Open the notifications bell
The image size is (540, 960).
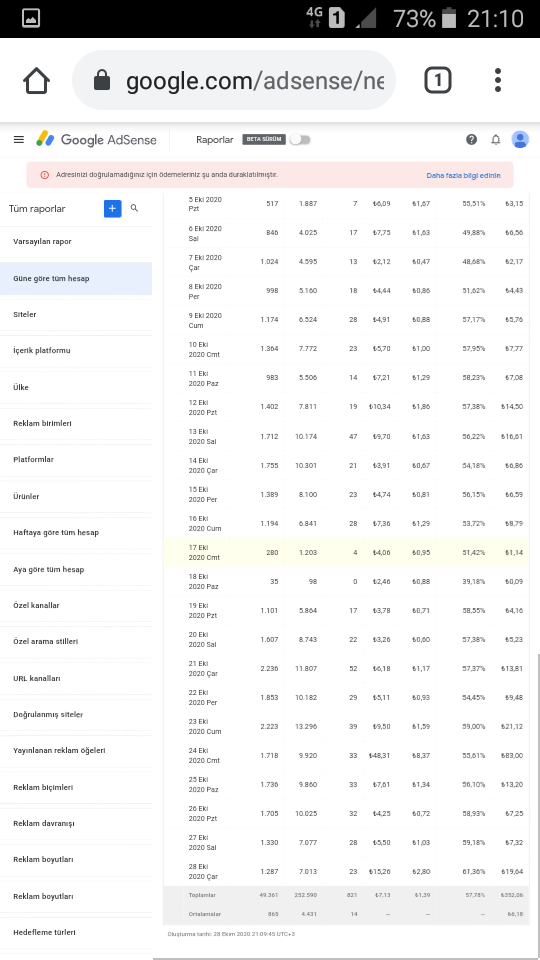click(x=496, y=140)
